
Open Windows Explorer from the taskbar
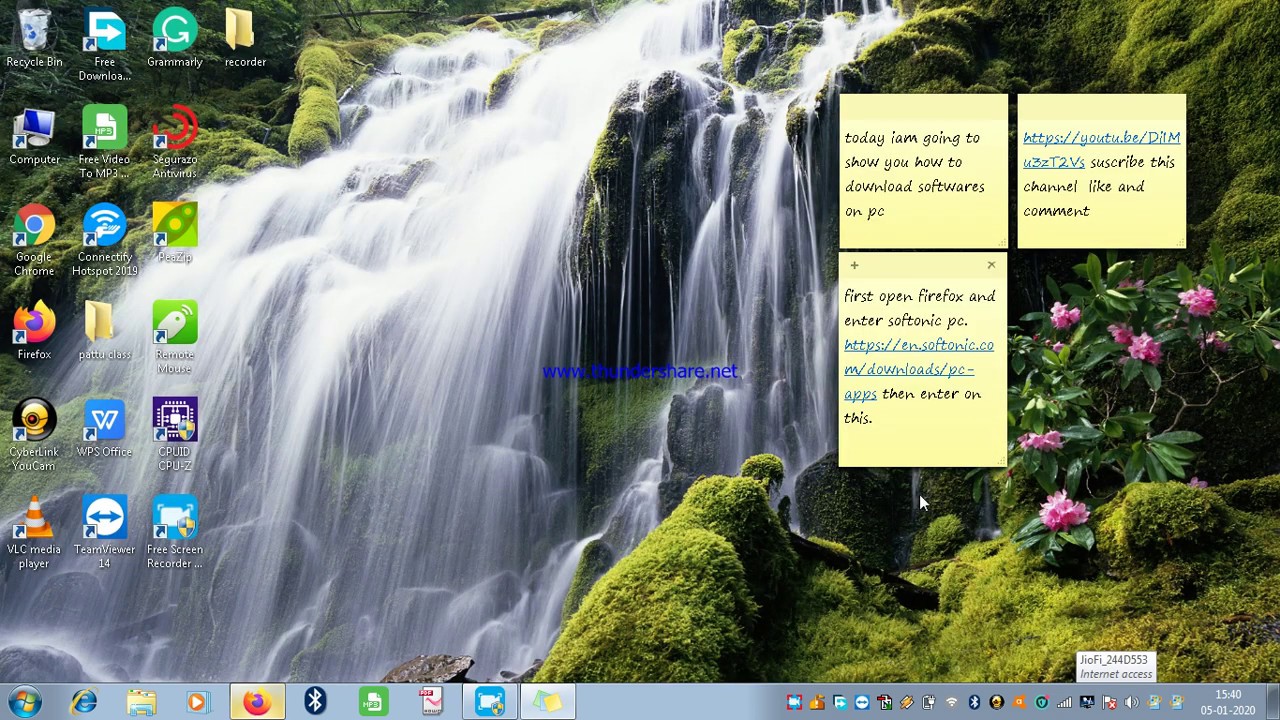coord(141,702)
